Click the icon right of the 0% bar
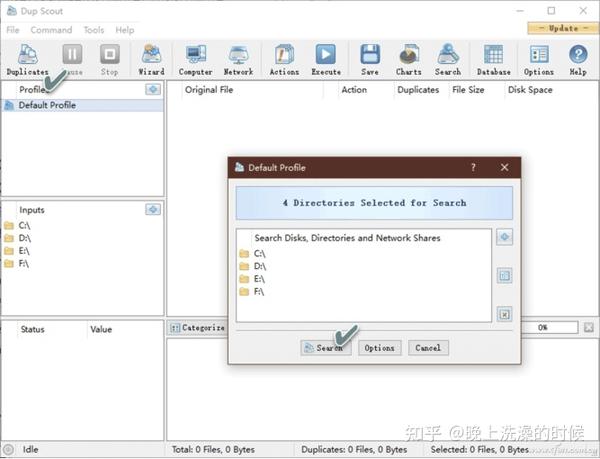Viewport: 600px width, 459px height. [589, 327]
